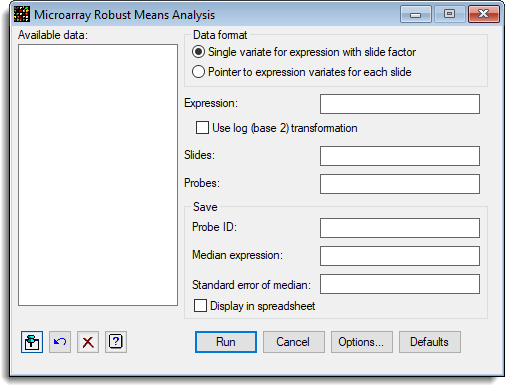
Task: Close the Microarray Robust Means Analysis window
Action: (x=484, y=14)
